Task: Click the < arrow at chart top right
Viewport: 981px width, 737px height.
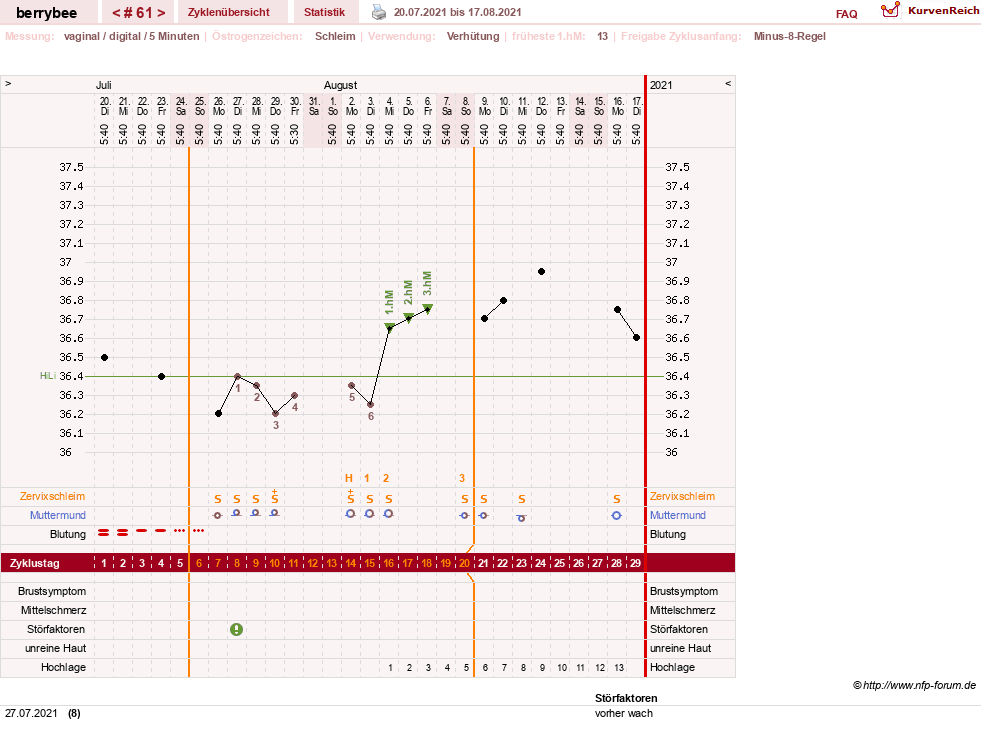Action: (x=728, y=83)
